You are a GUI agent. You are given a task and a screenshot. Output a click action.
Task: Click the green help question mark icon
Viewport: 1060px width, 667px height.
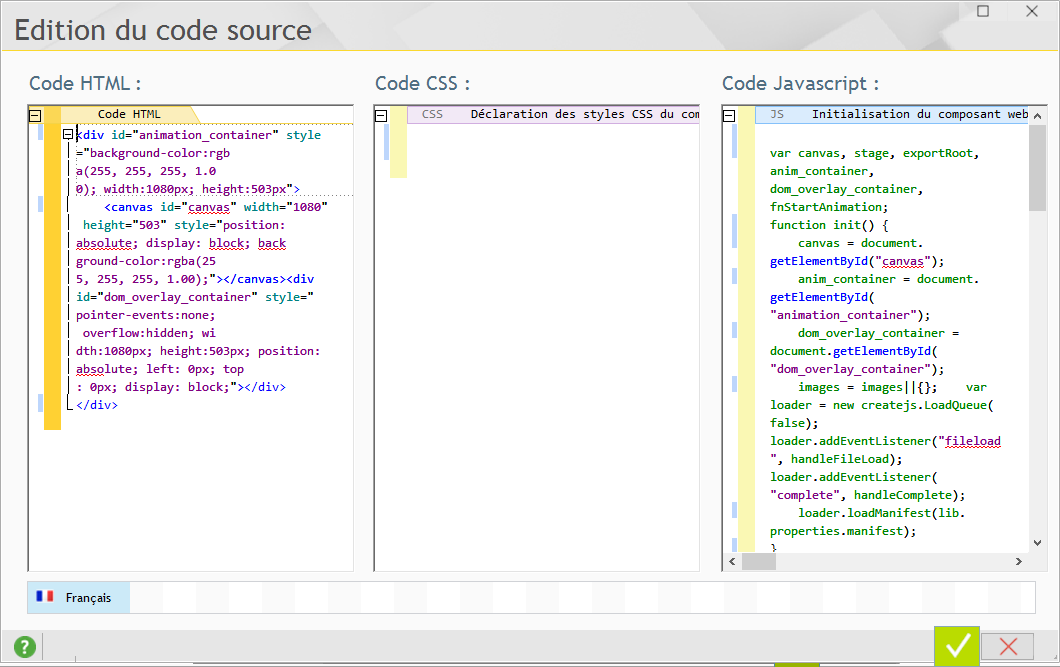tap(25, 647)
